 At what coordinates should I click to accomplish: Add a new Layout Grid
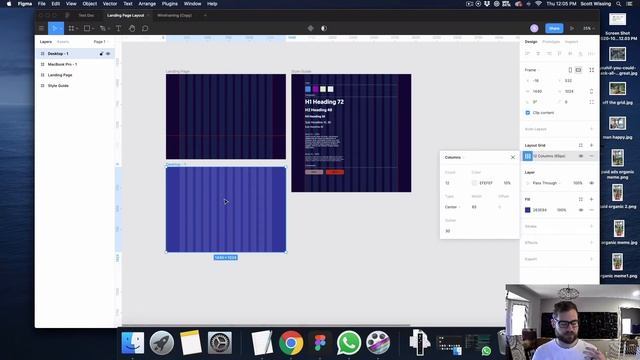click(x=591, y=145)
